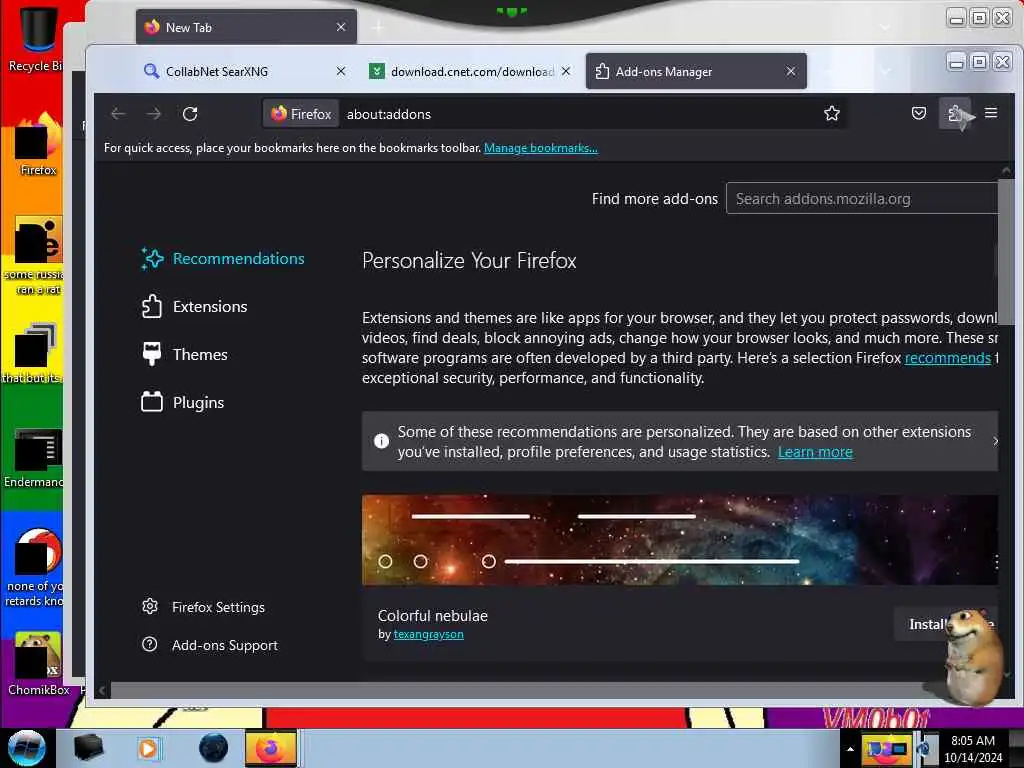Open the dark globe taskbar icon
1024x768 pixels.
point(214,748)
